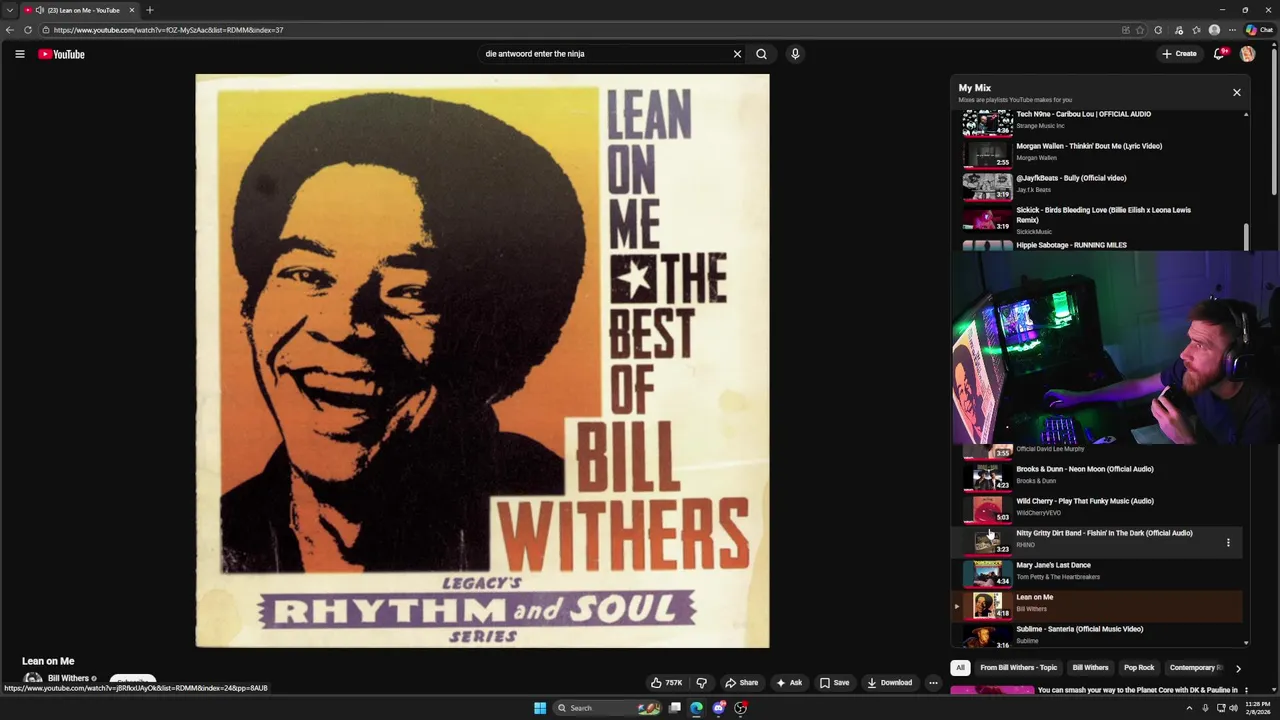Viewport: 1280px width, 720px height.
Task: Open Discord from the taskbar
Action: point(719,708)
